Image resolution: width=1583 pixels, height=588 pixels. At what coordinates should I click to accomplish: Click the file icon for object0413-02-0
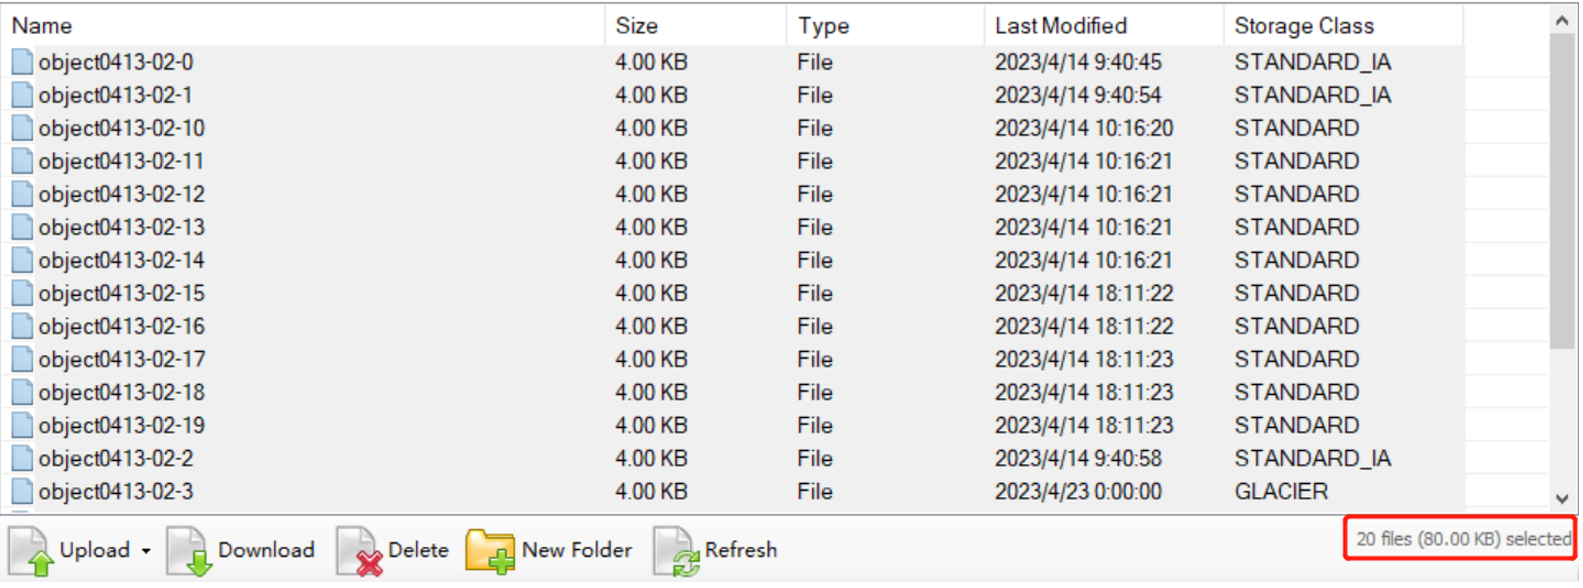tap(22, 62)
